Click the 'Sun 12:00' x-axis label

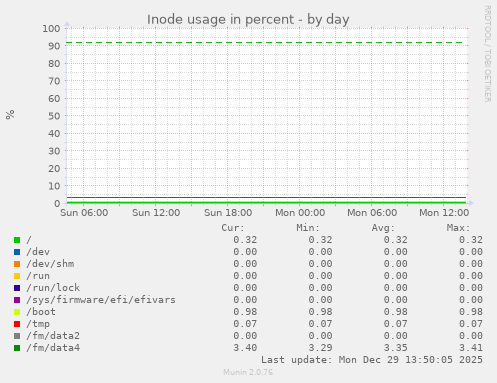[x=156, y=213]
